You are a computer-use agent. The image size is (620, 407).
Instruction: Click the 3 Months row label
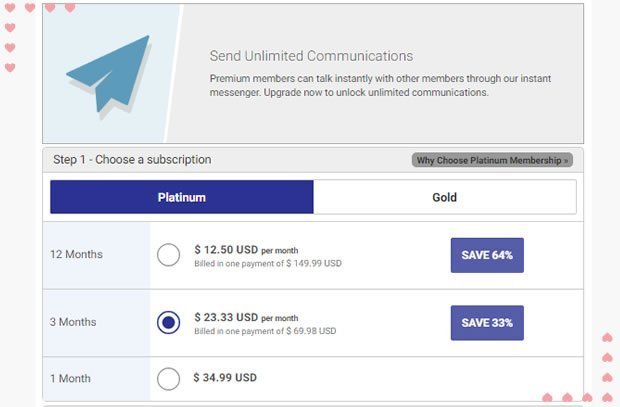(x=73, y=322)
